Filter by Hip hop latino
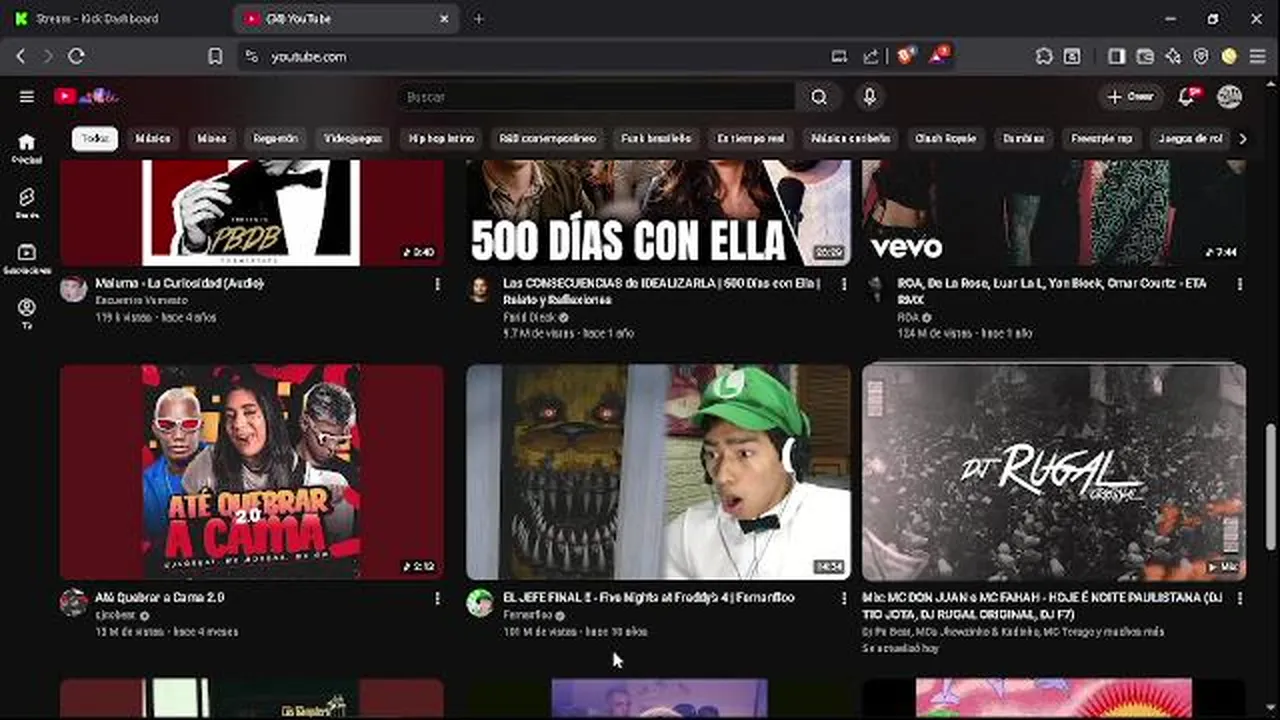The height and width of the screenshot is (720, 1280). tap(441, 139)
